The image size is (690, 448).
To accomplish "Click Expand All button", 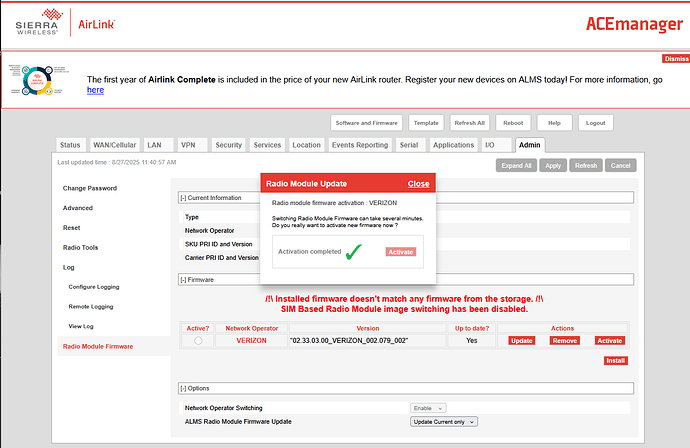I will click(x=516, y=165).
